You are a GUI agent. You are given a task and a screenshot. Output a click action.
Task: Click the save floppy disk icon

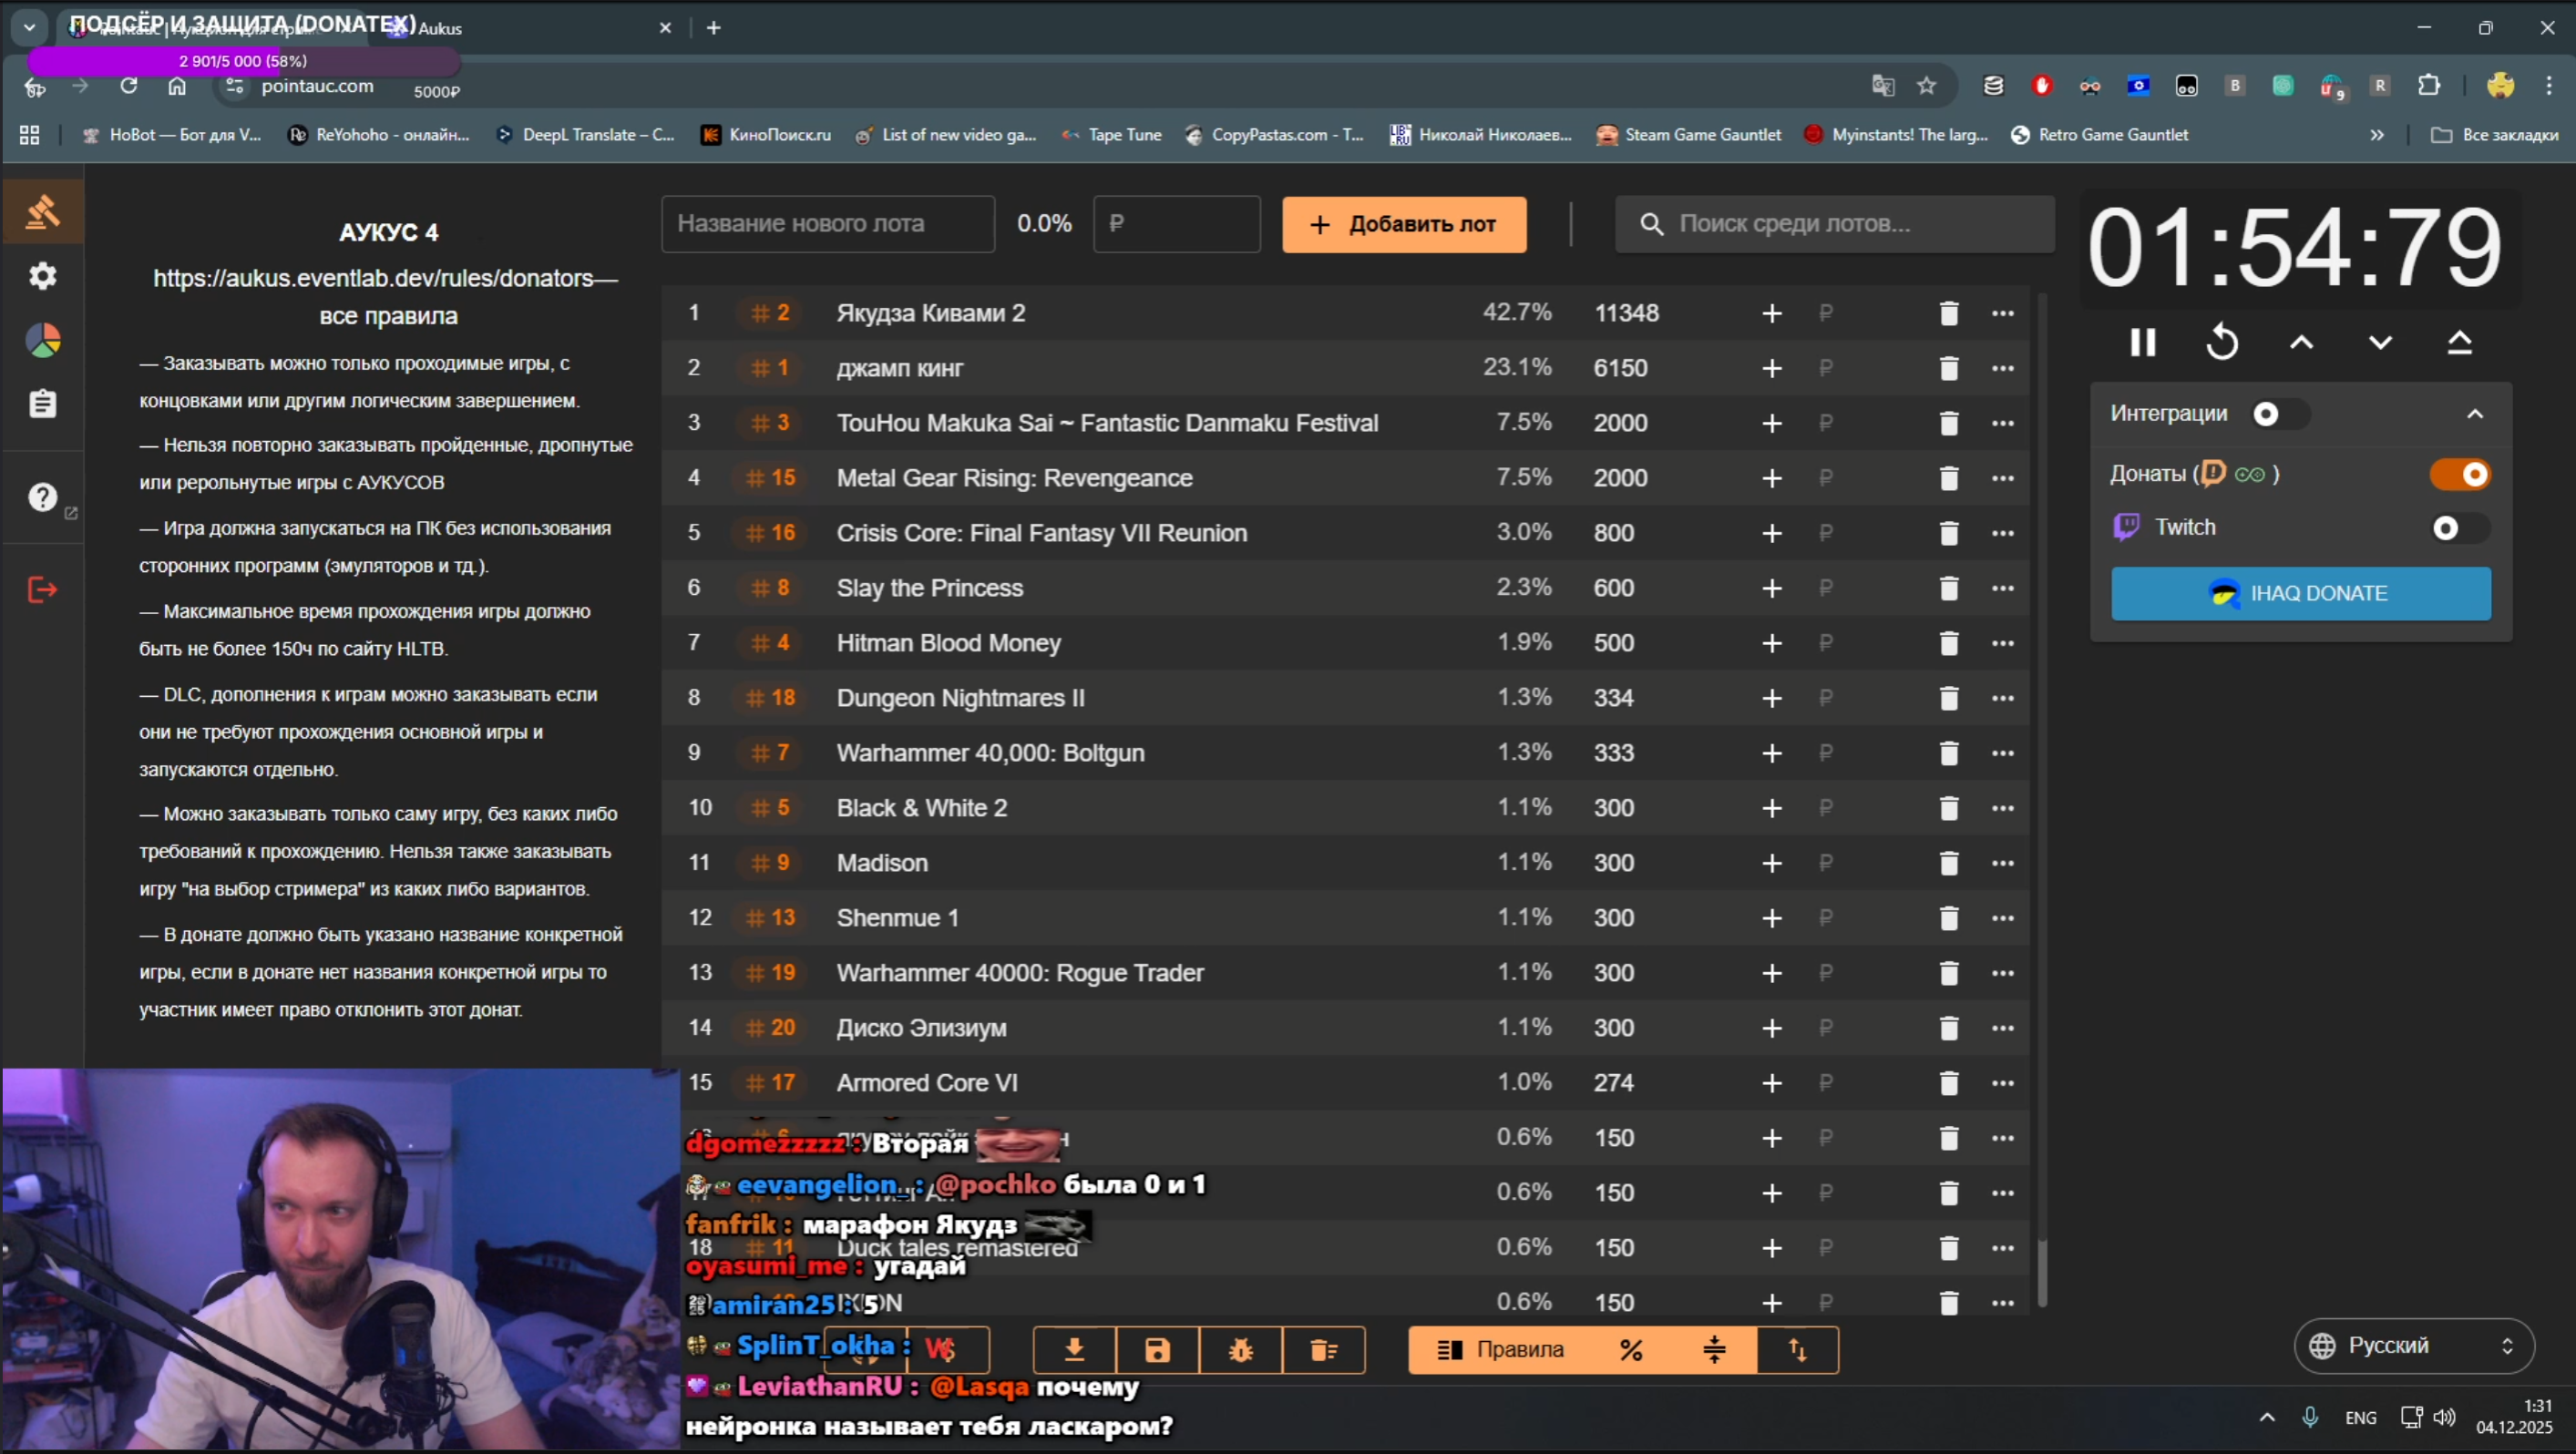click(x=1157, y=1351)
